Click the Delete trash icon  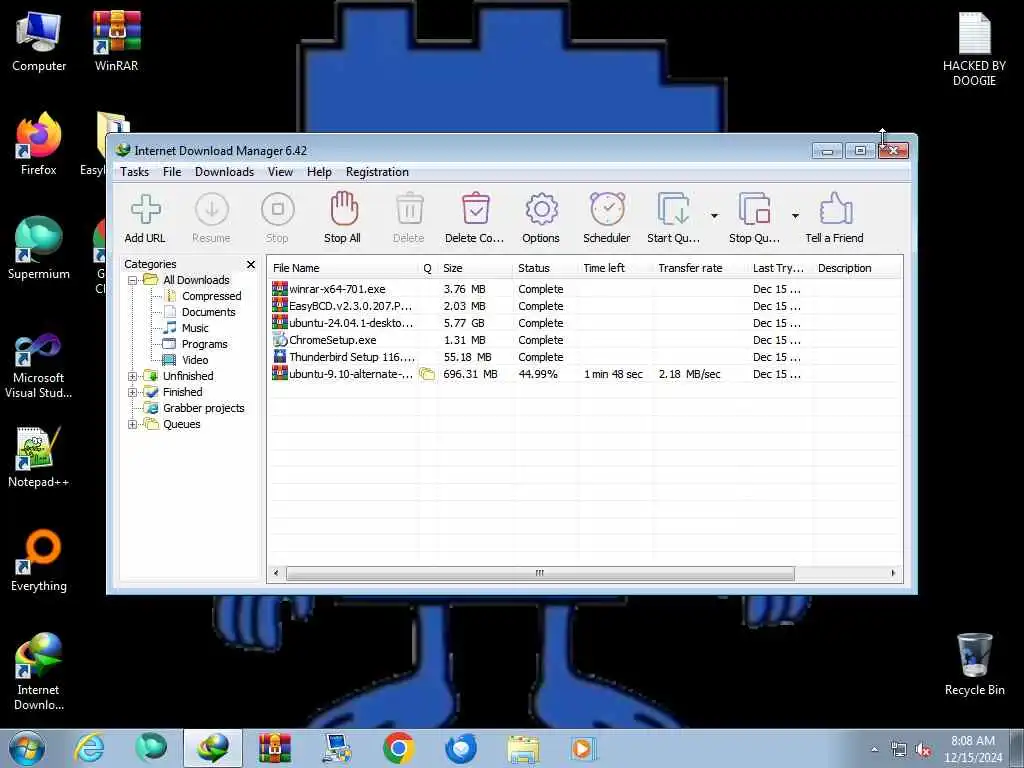[x=409, y=210]
